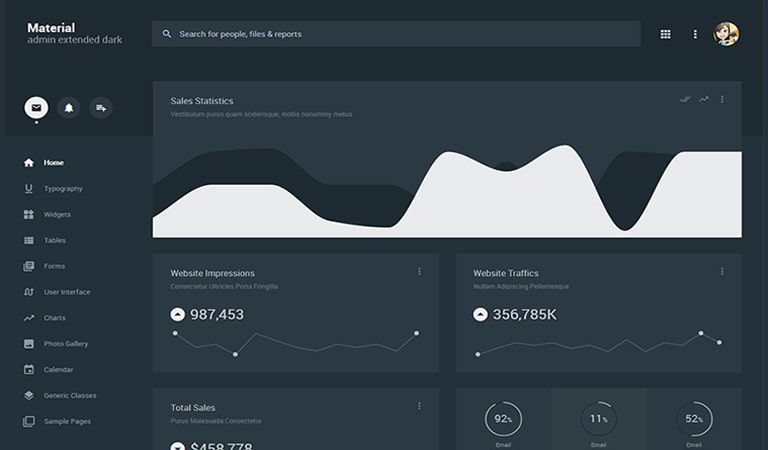Open Widgets menu item
768x450 pixels.
pos(57,214)
